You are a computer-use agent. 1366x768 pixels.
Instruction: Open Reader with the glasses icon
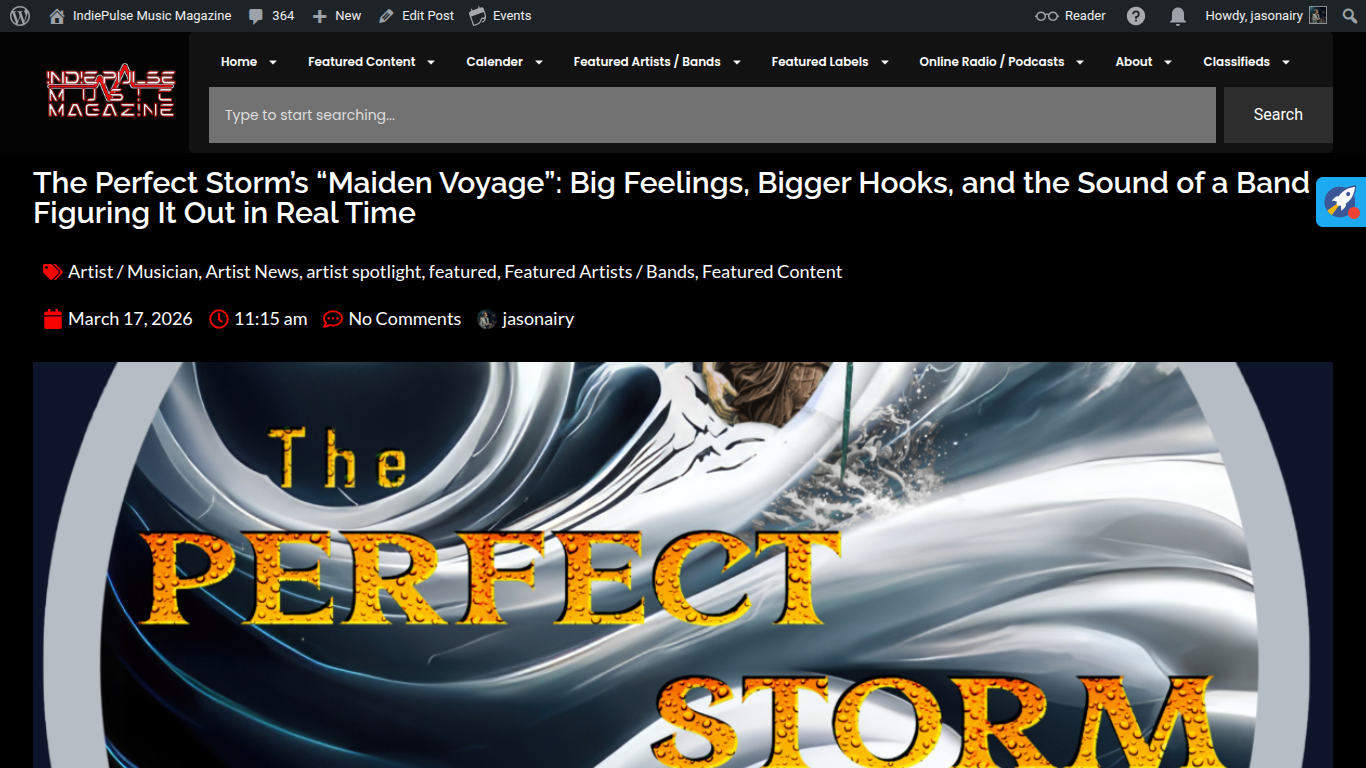(x=1070, y=16)
